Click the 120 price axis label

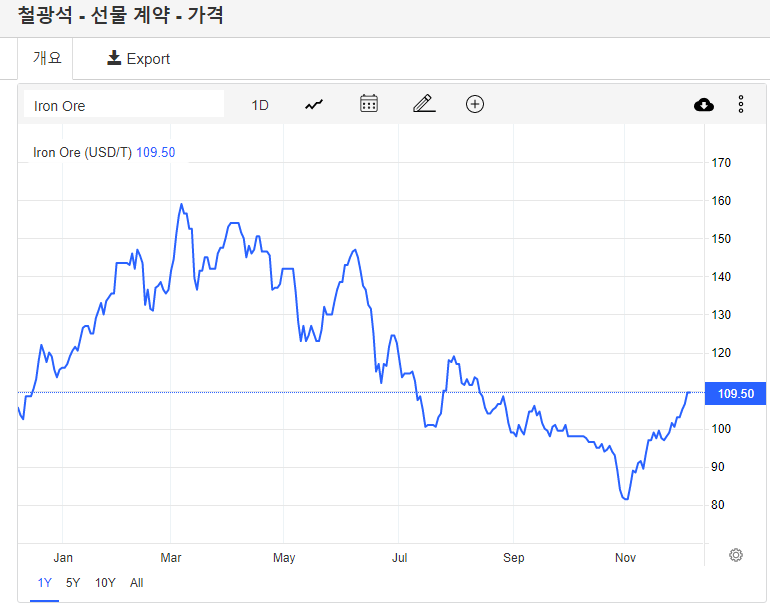[x=721, y=353]
